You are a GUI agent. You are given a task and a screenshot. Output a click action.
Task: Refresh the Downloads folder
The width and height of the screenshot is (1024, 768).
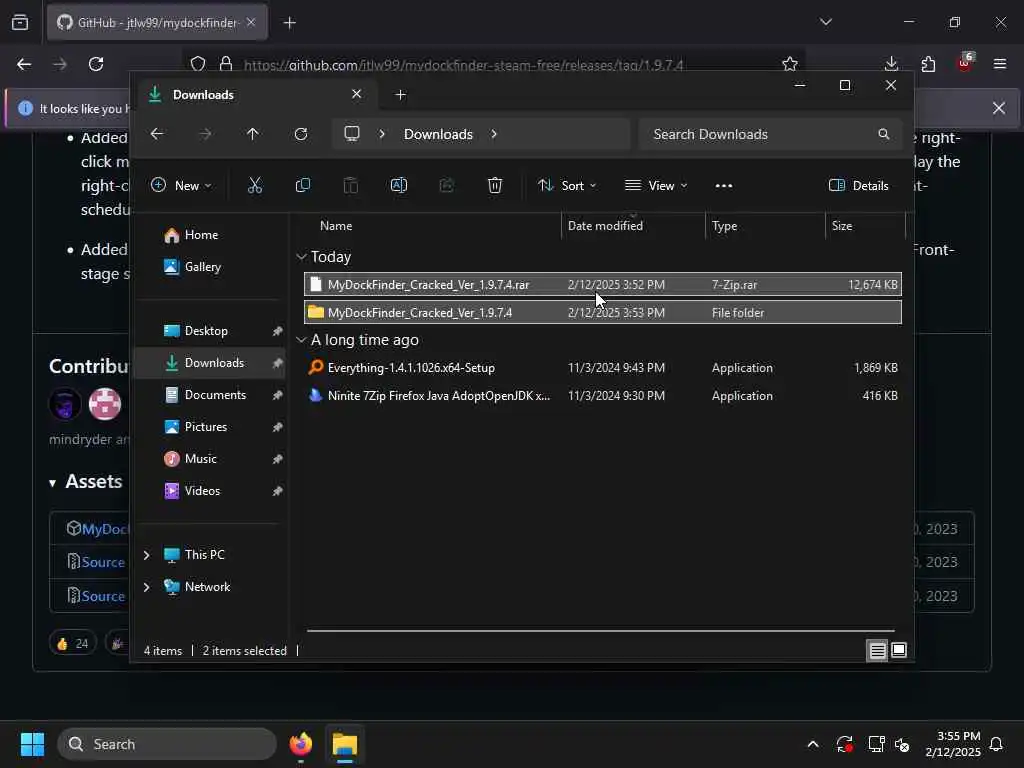click(x=300, y=134)
